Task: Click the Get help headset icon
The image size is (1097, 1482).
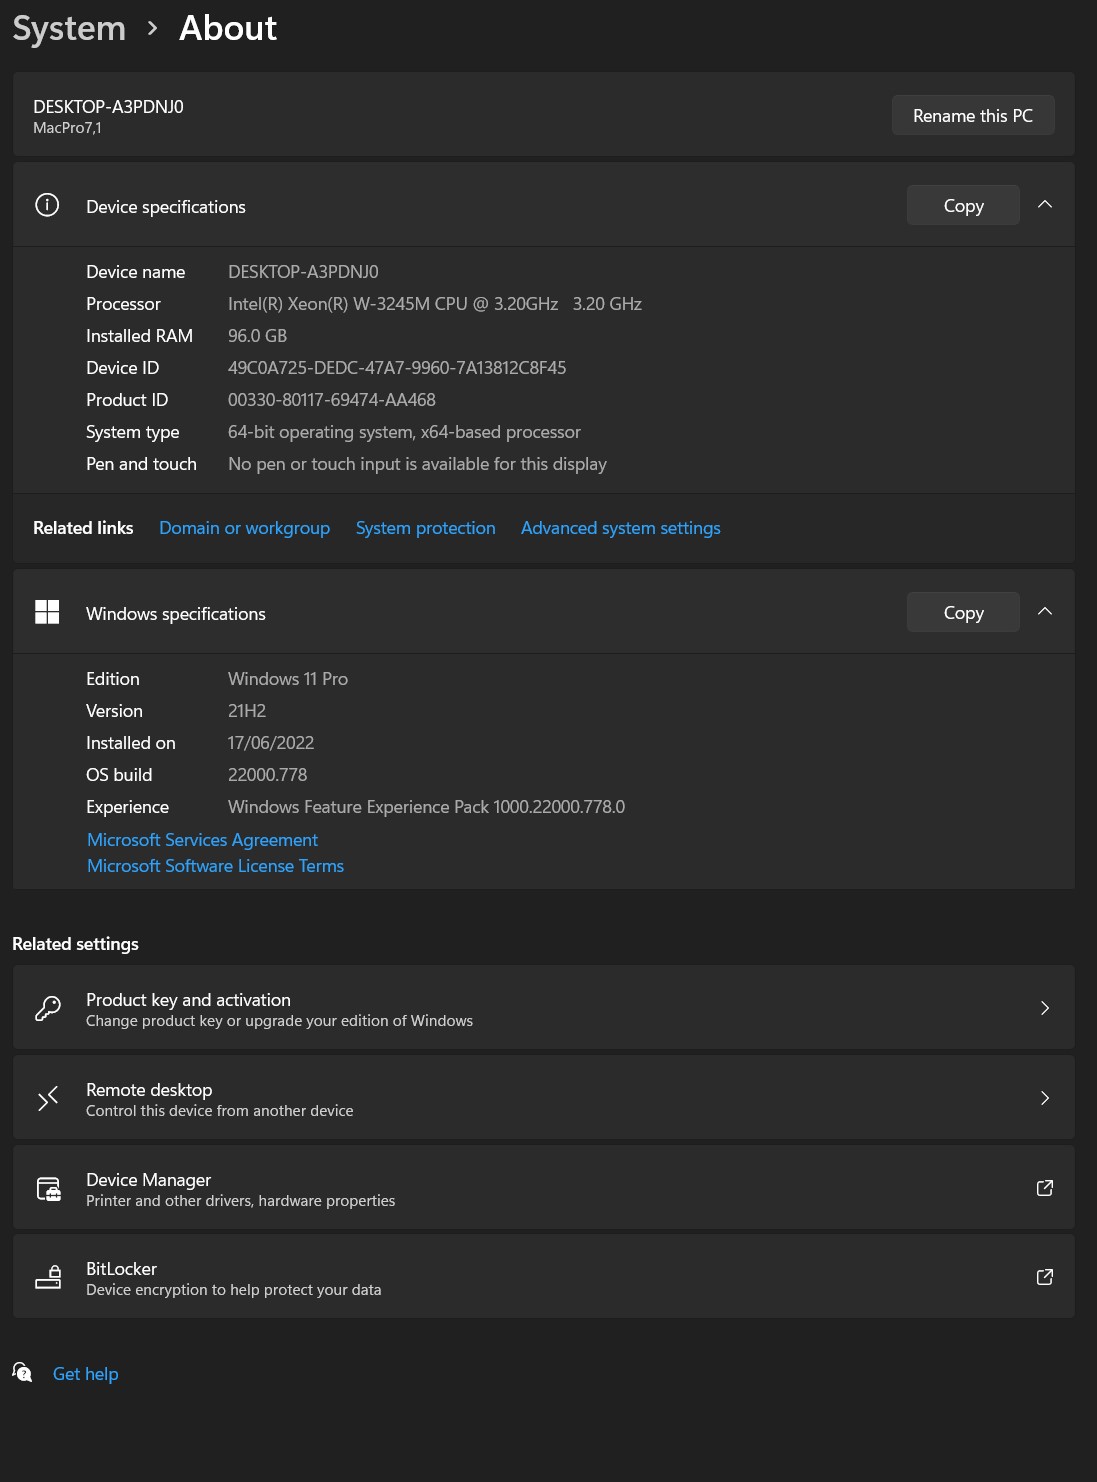Action: (x=23, y=1372)
